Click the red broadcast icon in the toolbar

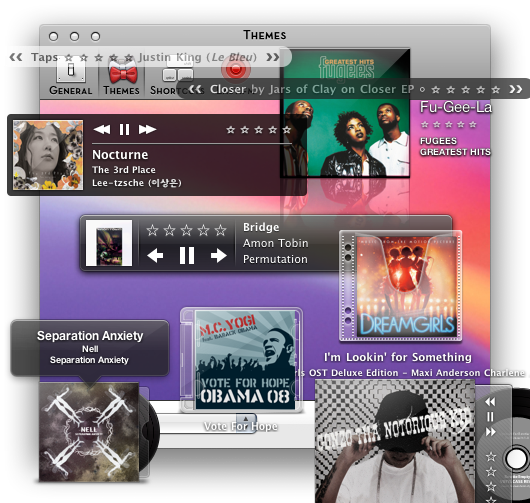(x=236, y=70)
